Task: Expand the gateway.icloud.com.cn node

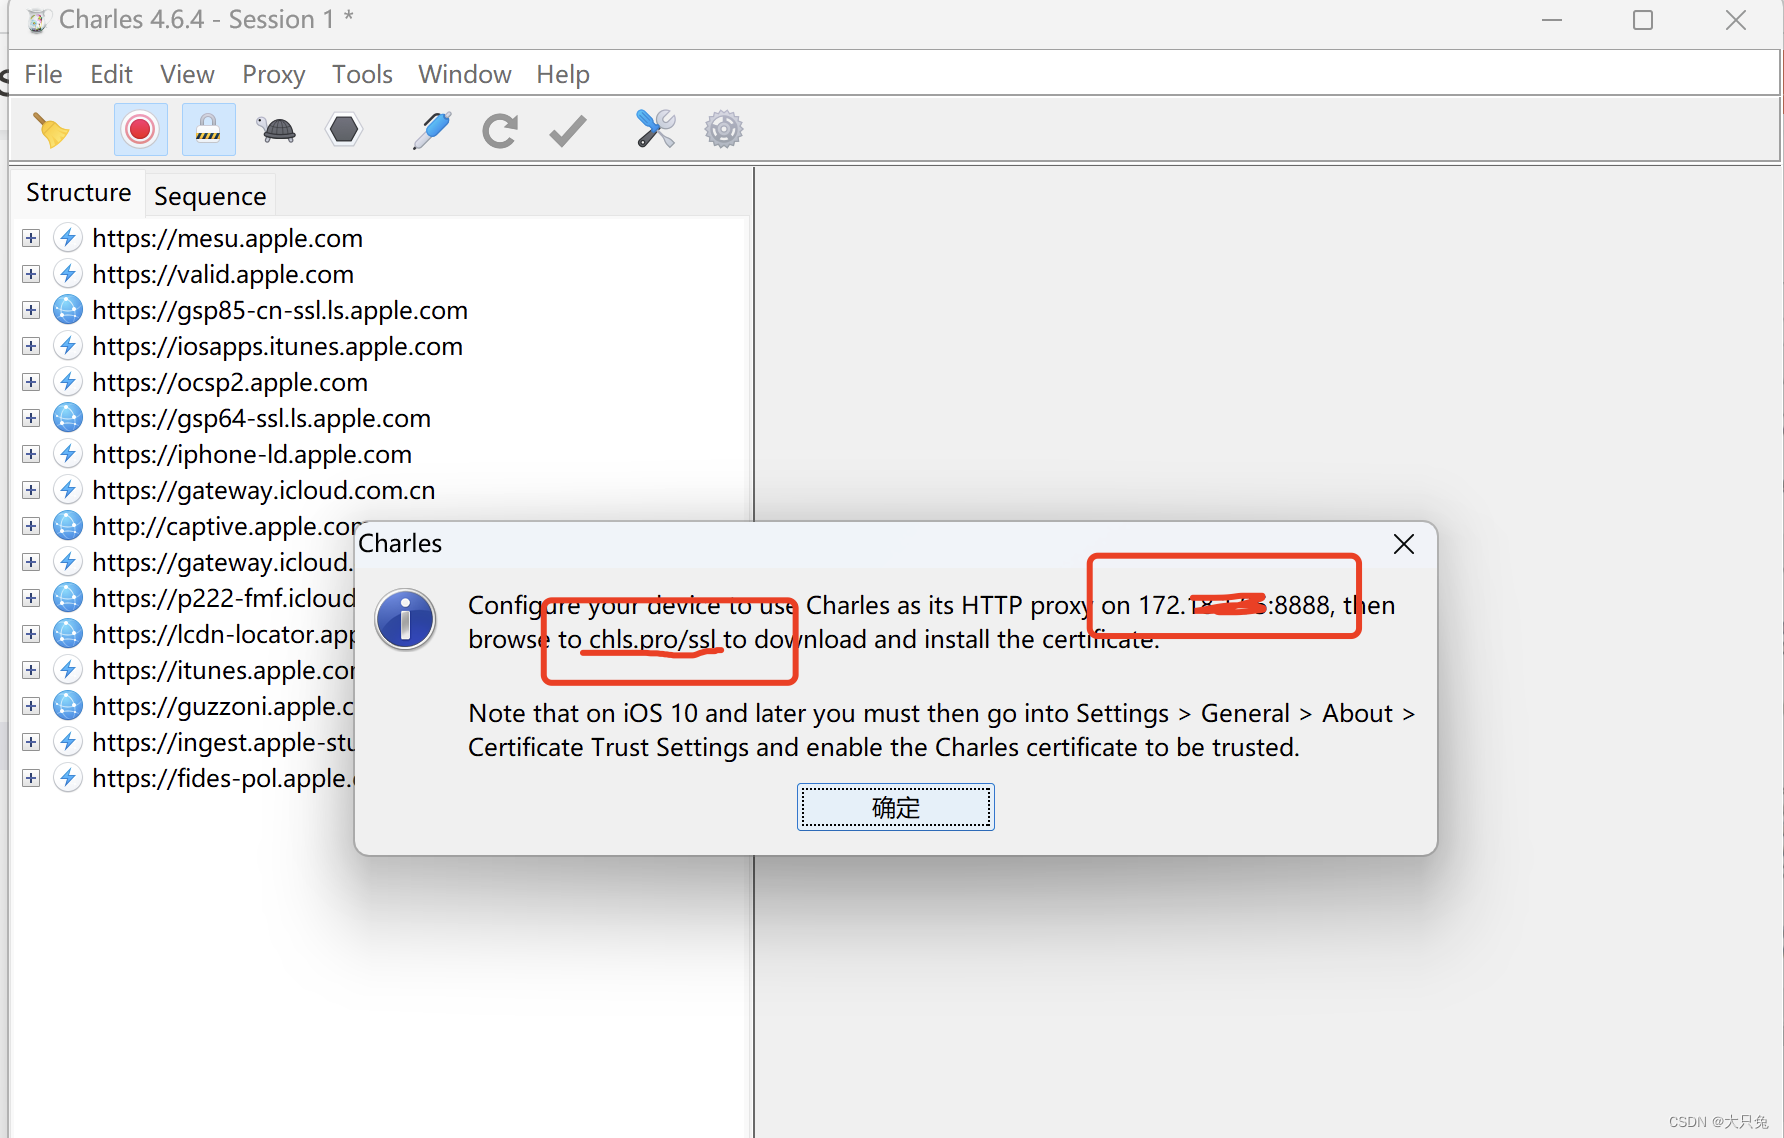Action: click(x=31, y=490)
